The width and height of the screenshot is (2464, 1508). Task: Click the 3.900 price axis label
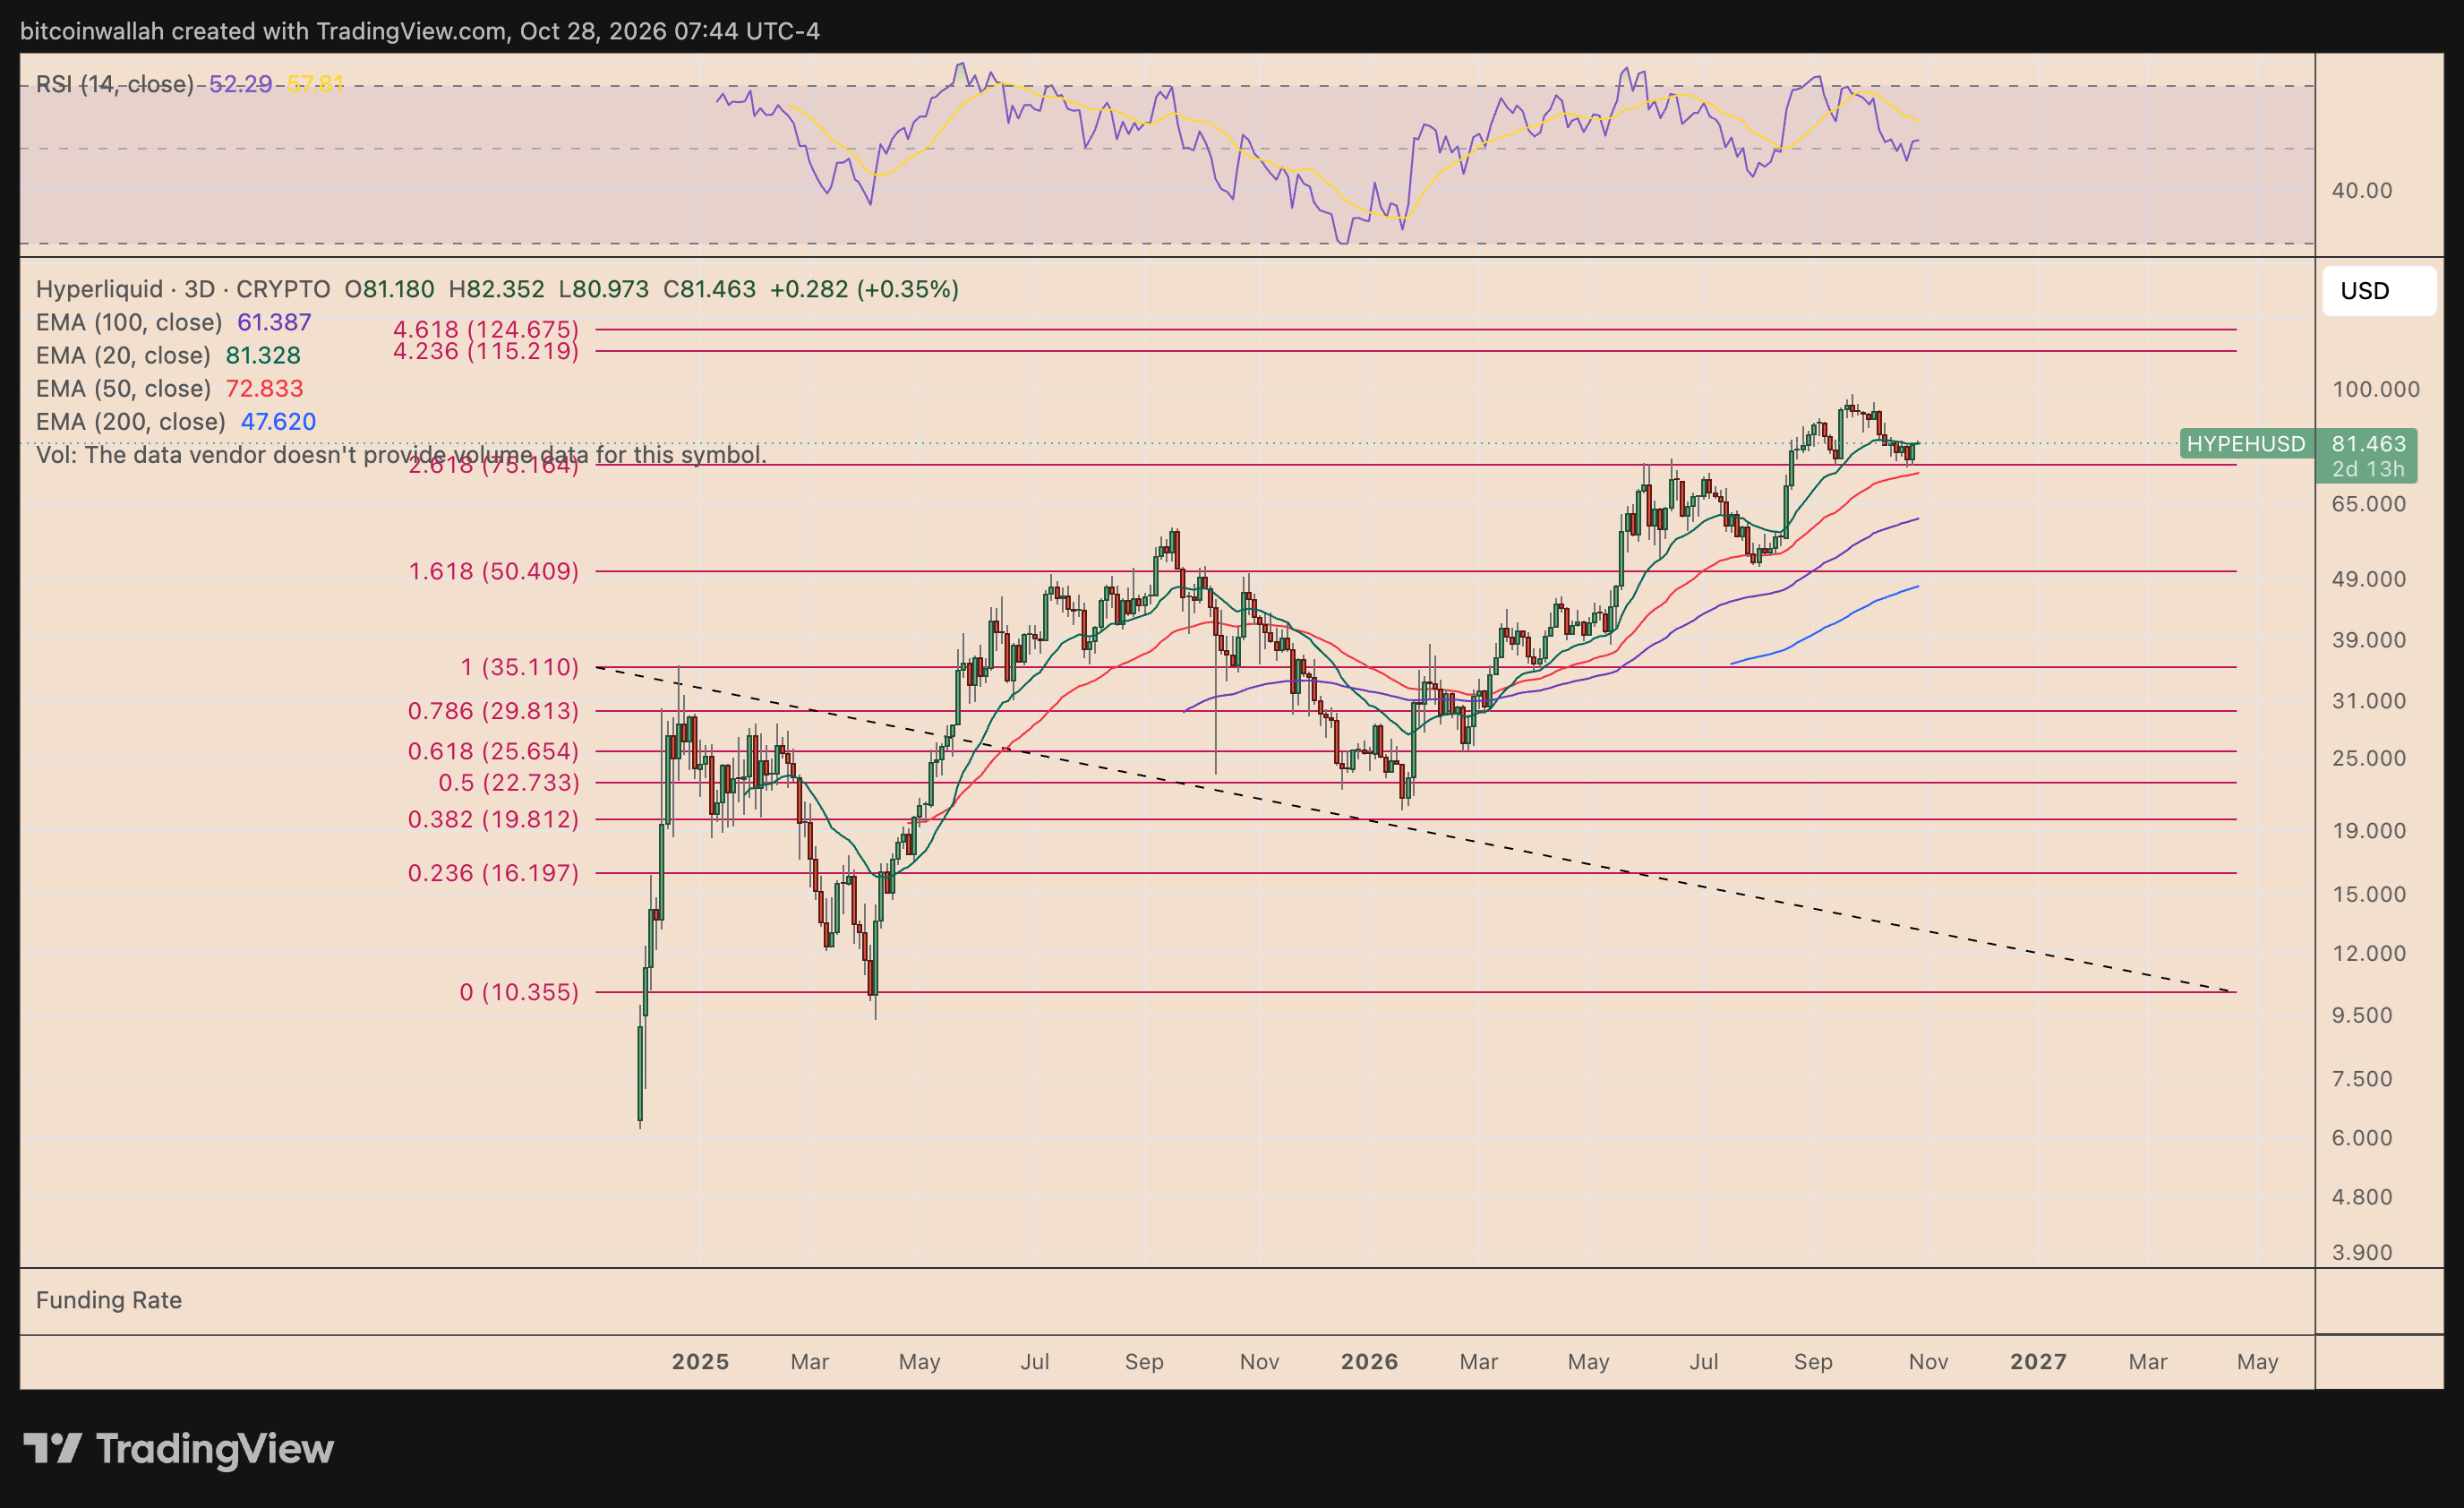tap(2362, 1253)
